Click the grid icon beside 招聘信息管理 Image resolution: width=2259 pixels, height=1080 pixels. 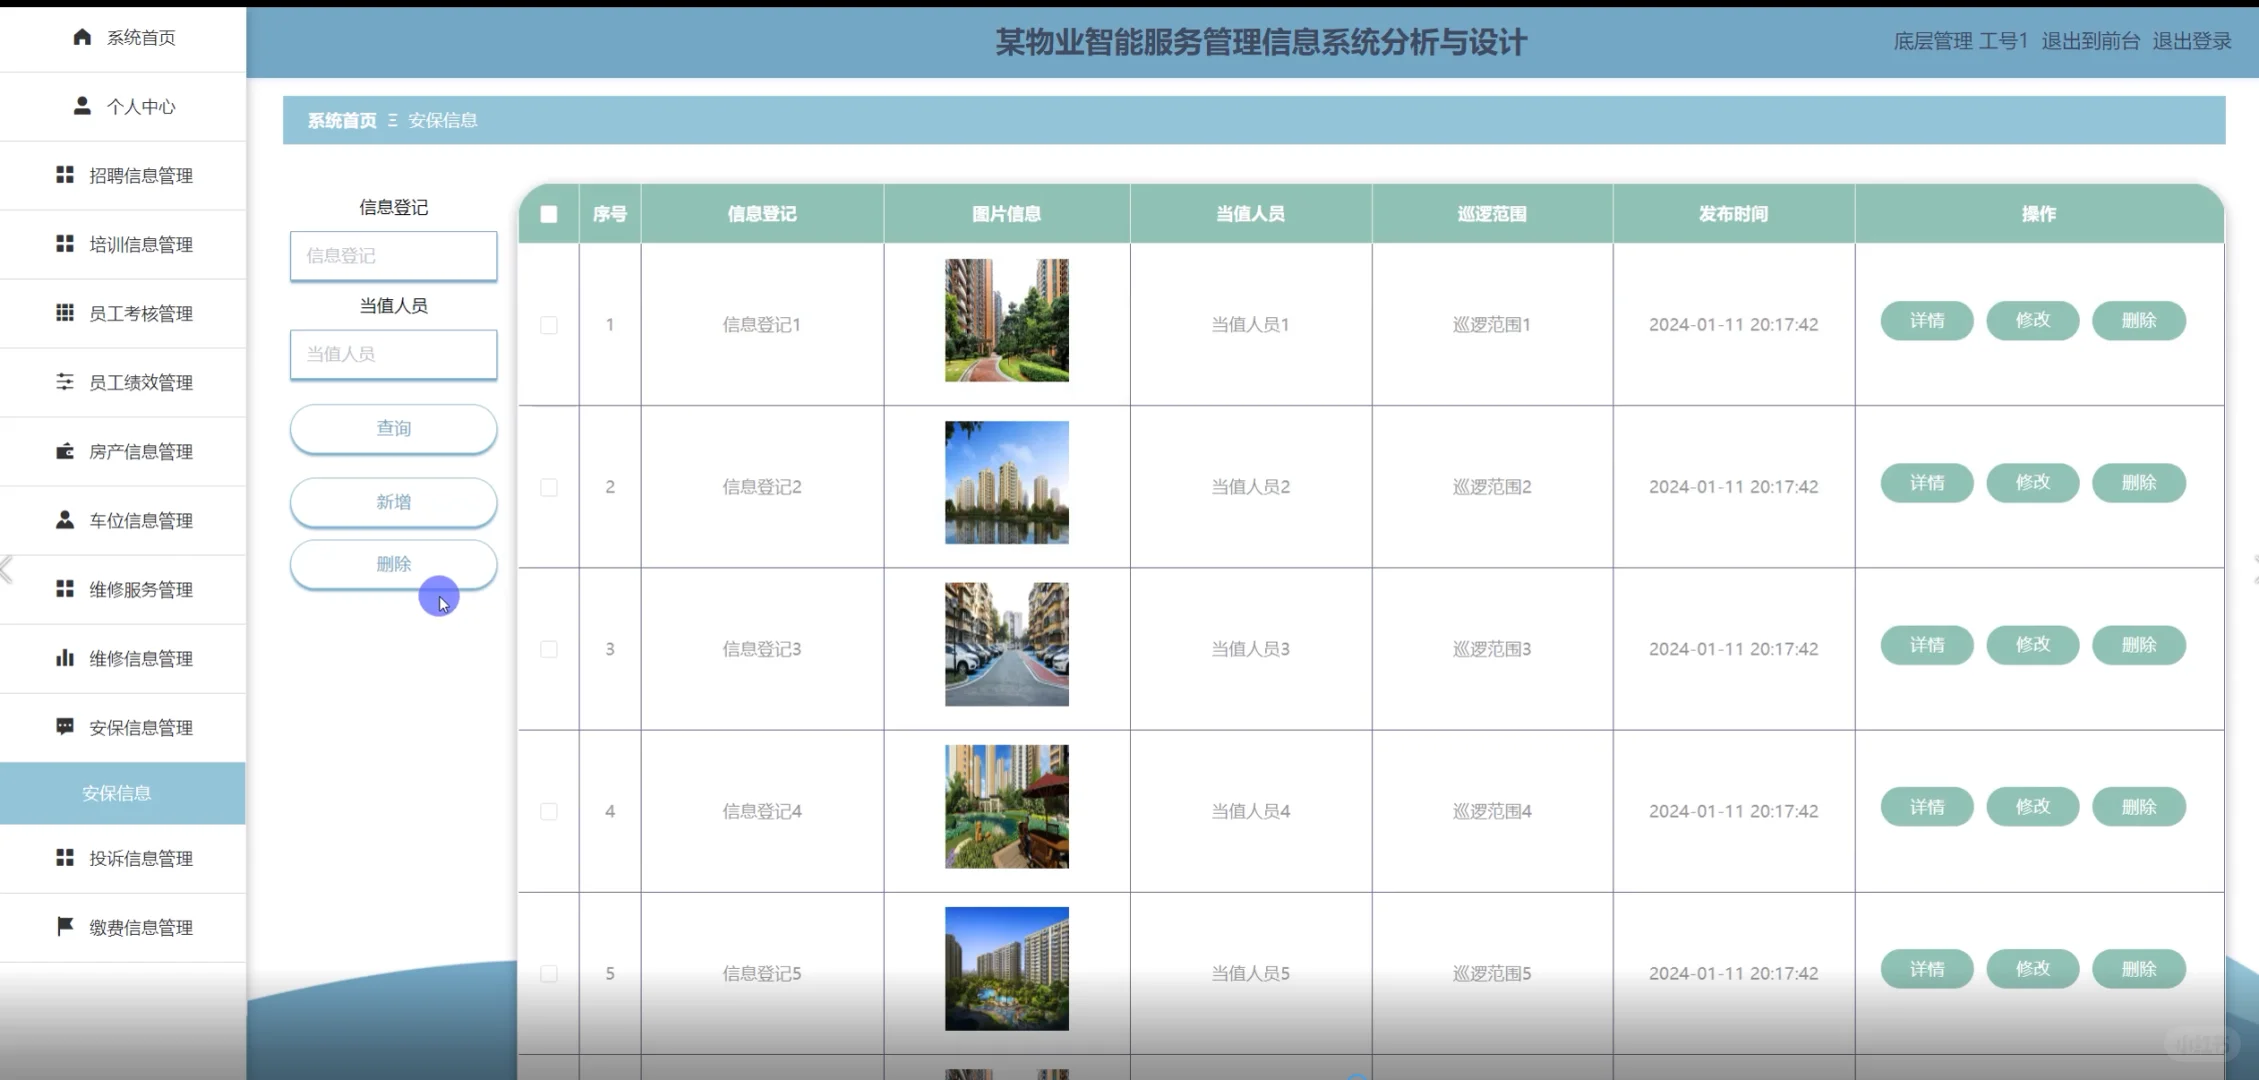click(x=65, y=175)
